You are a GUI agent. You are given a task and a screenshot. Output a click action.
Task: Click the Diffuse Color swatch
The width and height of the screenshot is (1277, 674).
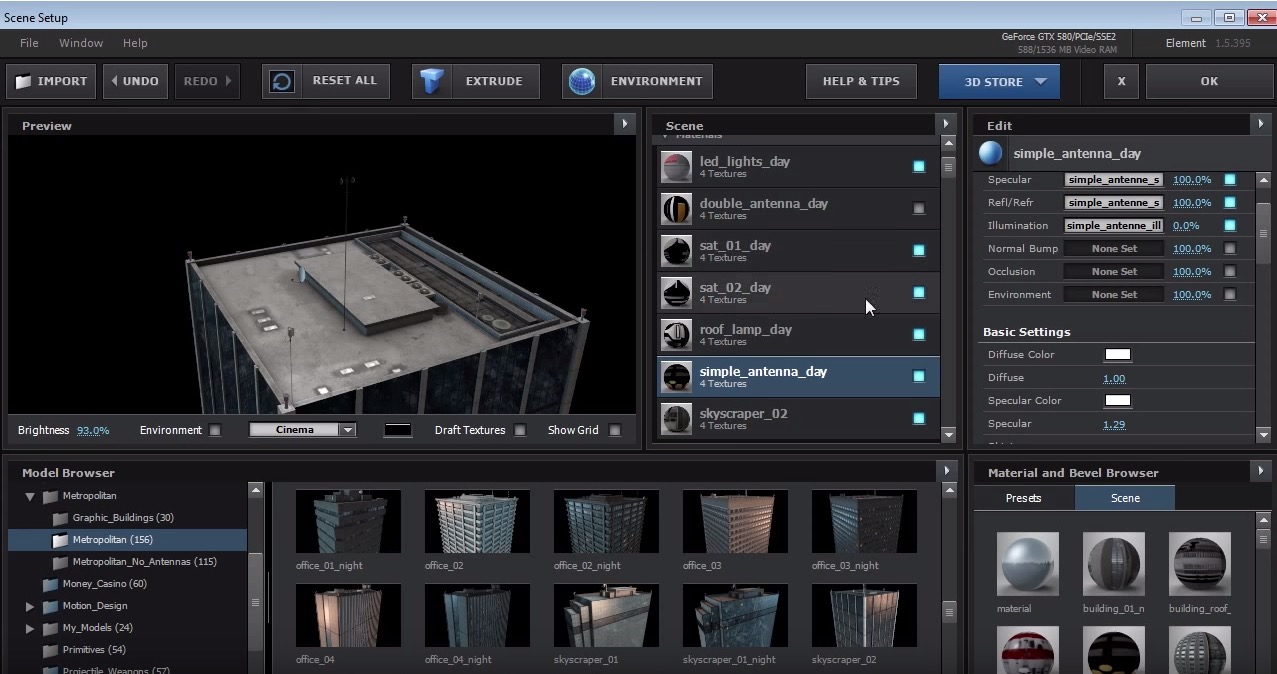[x=1117, y=354]
